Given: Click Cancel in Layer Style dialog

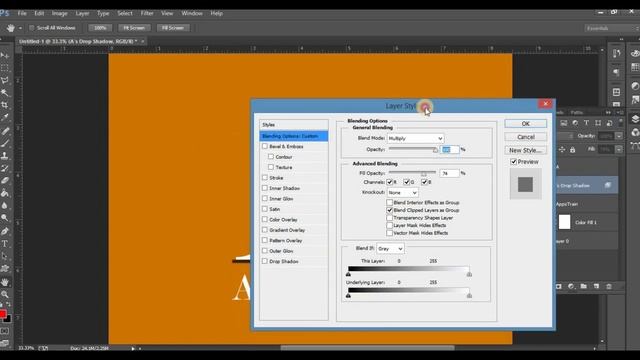Looking at the screenshot, I should [525, 137].
